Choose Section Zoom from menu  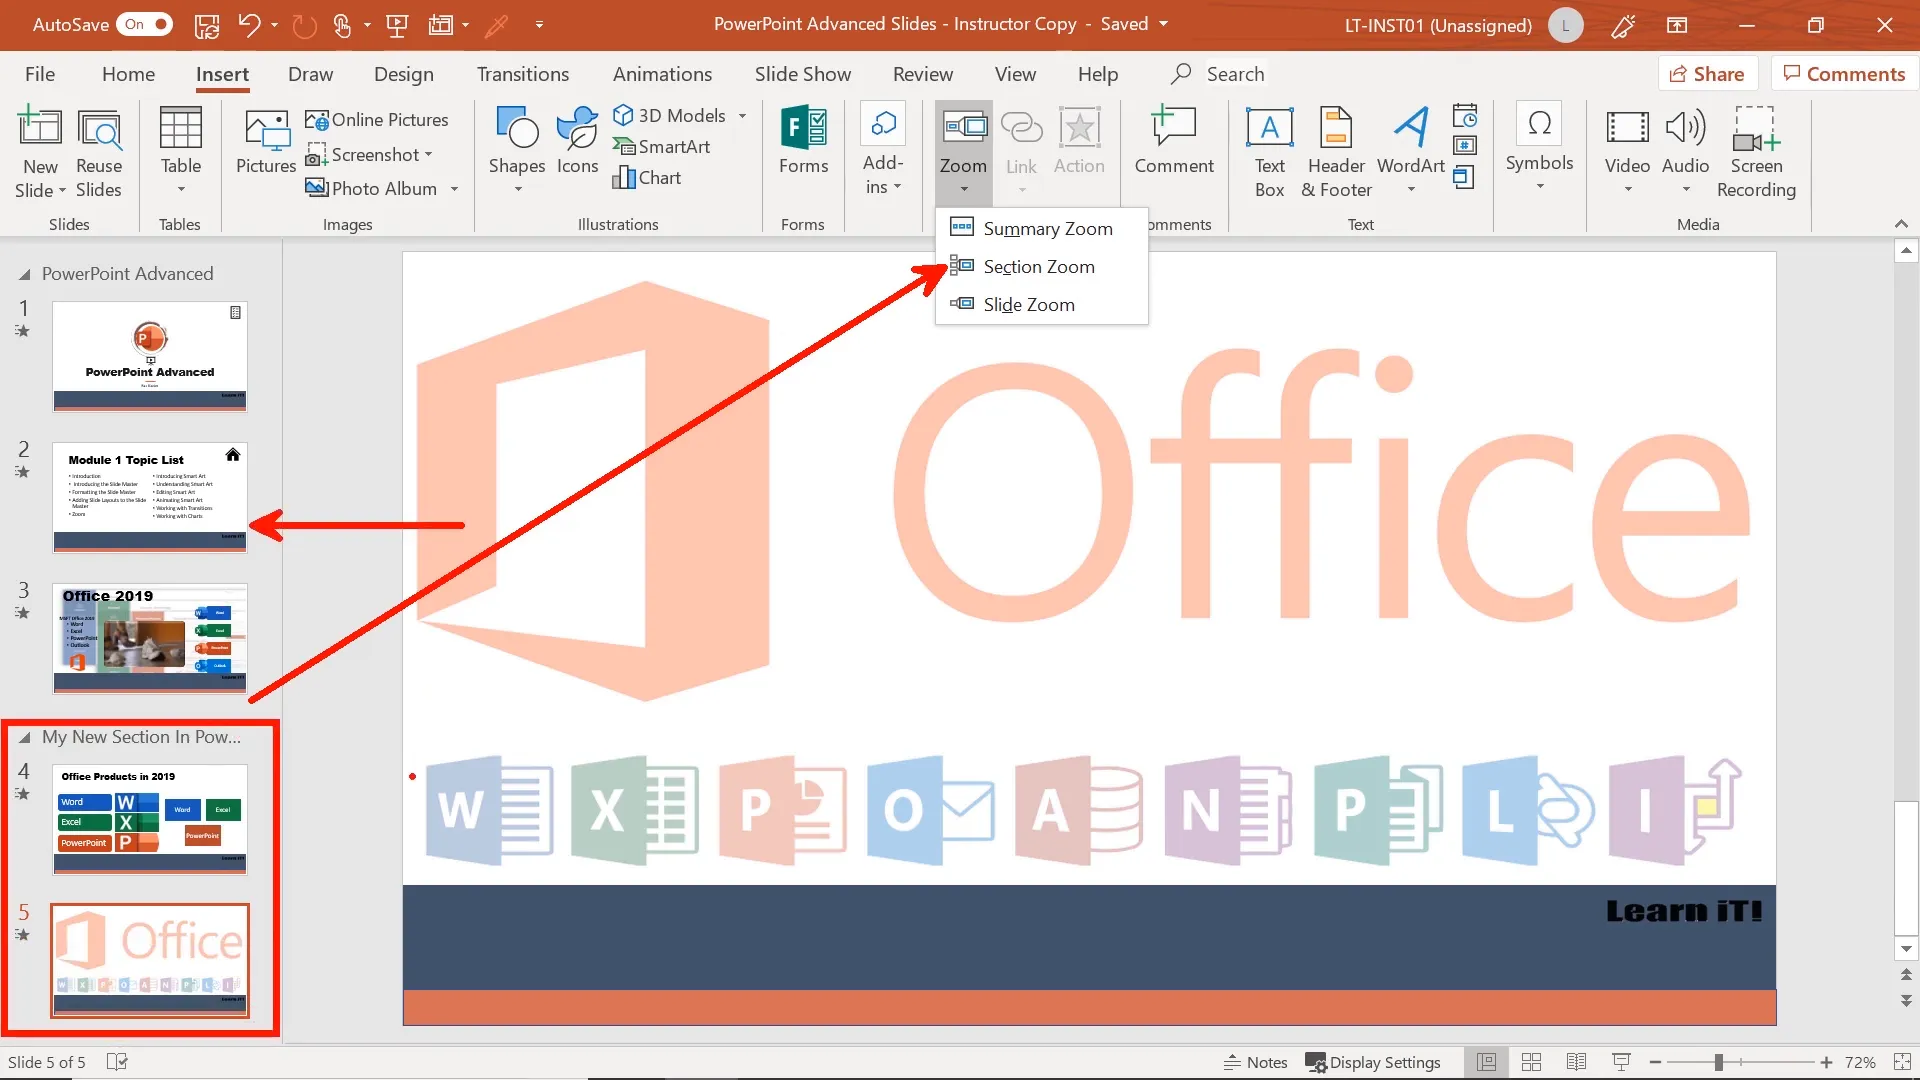click(x=1041, y=267)
